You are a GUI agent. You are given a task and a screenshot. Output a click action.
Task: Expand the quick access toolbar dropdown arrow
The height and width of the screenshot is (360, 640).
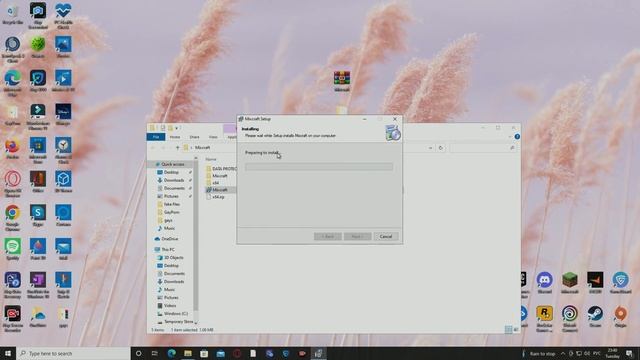pyautogui.click(x=176, y=128)
